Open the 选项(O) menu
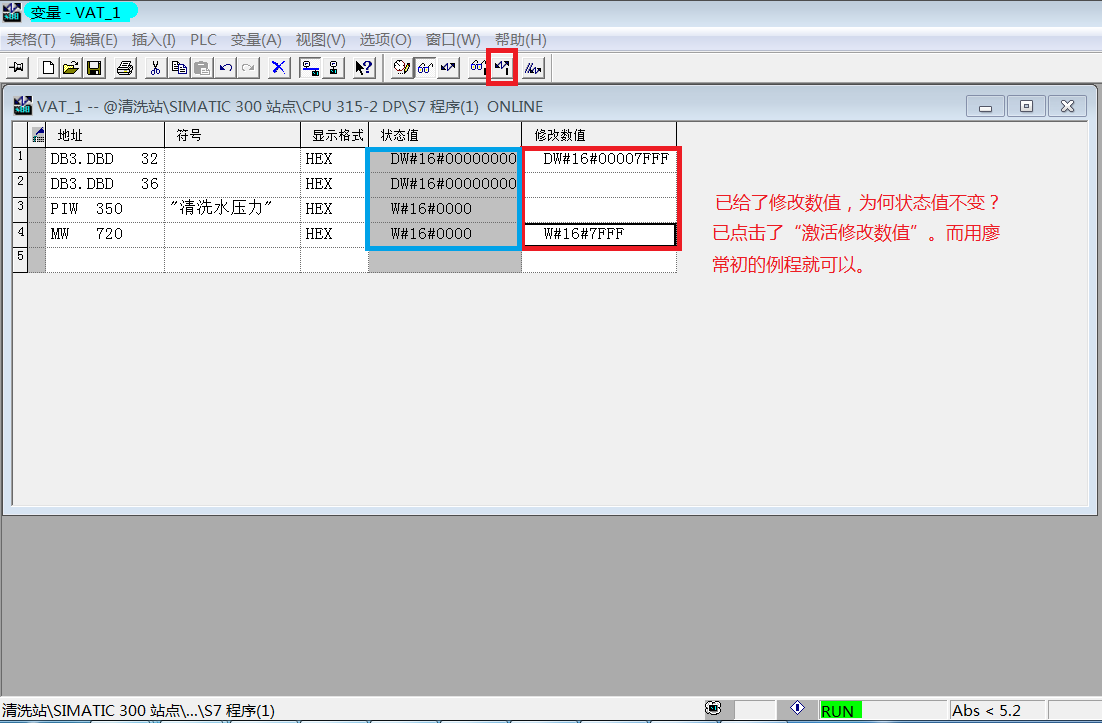The image size is (1102, 723). click(x=385, y=40)
